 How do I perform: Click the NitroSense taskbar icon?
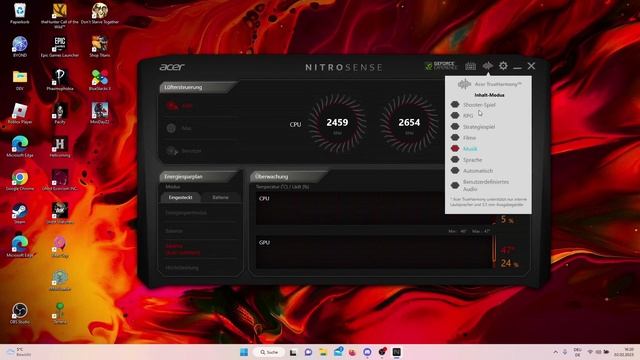tap(396, 352)
